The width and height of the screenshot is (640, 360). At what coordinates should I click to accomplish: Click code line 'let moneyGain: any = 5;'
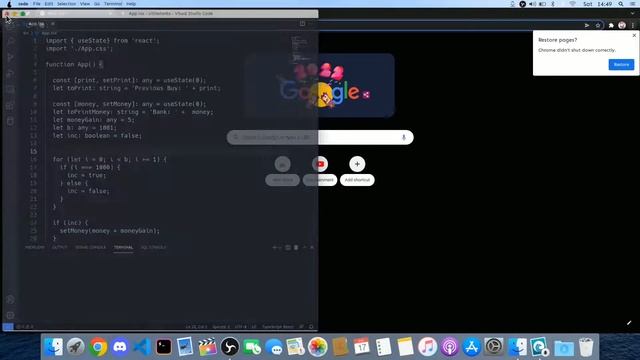tap(93, 120)
